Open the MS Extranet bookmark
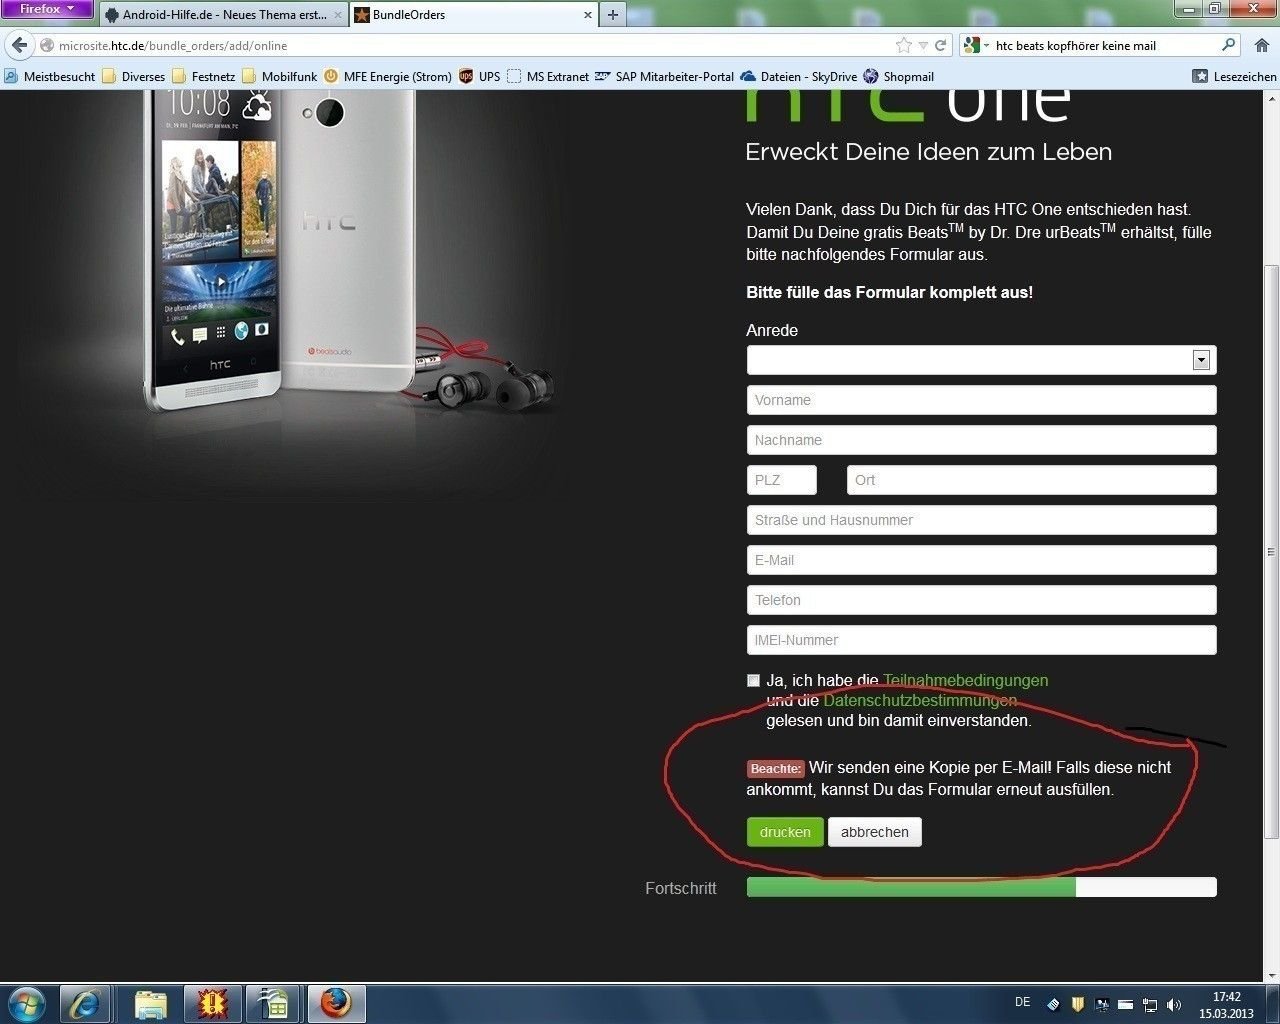This screenshot has width=1280, height=1024. point(548,76)
